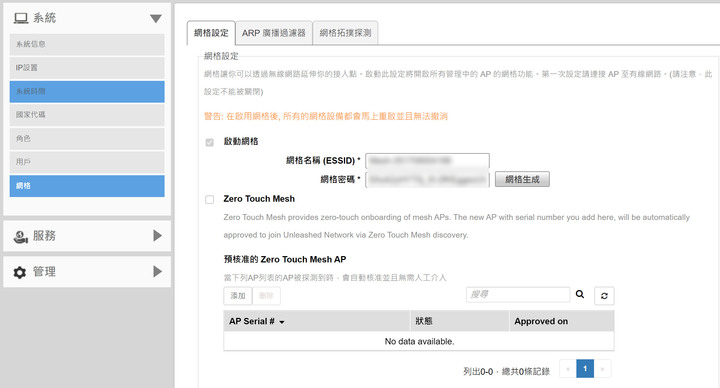This screenshot has width=720, height=388.
Task: Click the 狀態 column header
Action: click(x=460, y=321)
